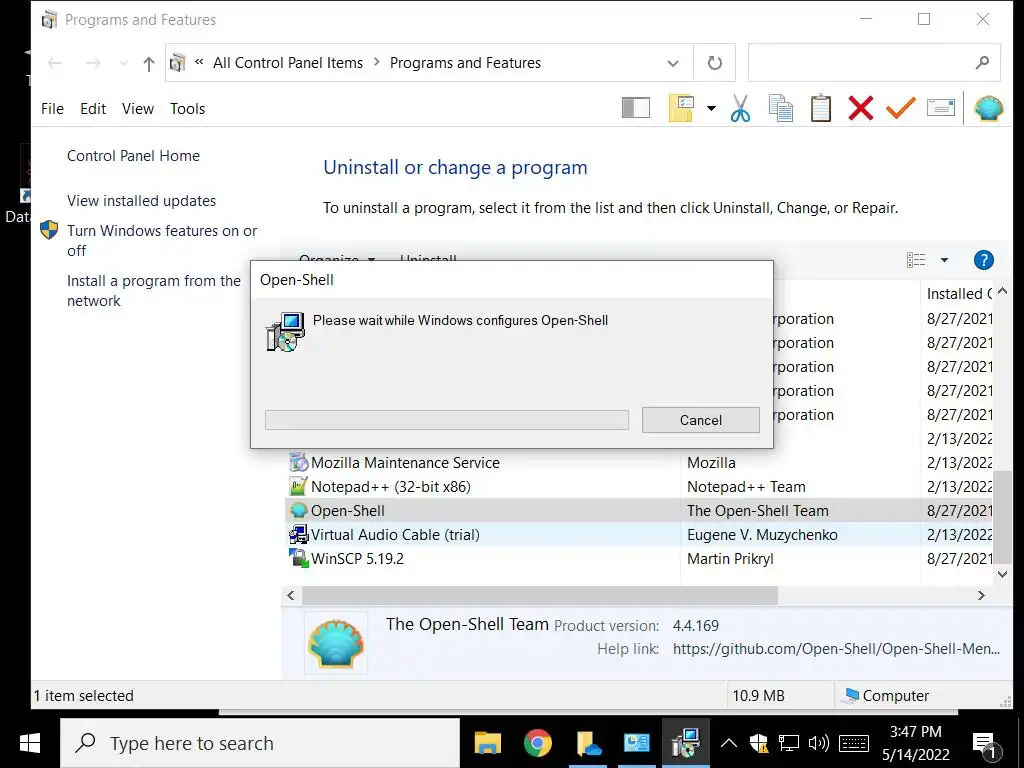Image resolution: width=1024 pixels, height=768 pixels.
Task: Click the Open-Shell logo in details pane
Action: 336,643
